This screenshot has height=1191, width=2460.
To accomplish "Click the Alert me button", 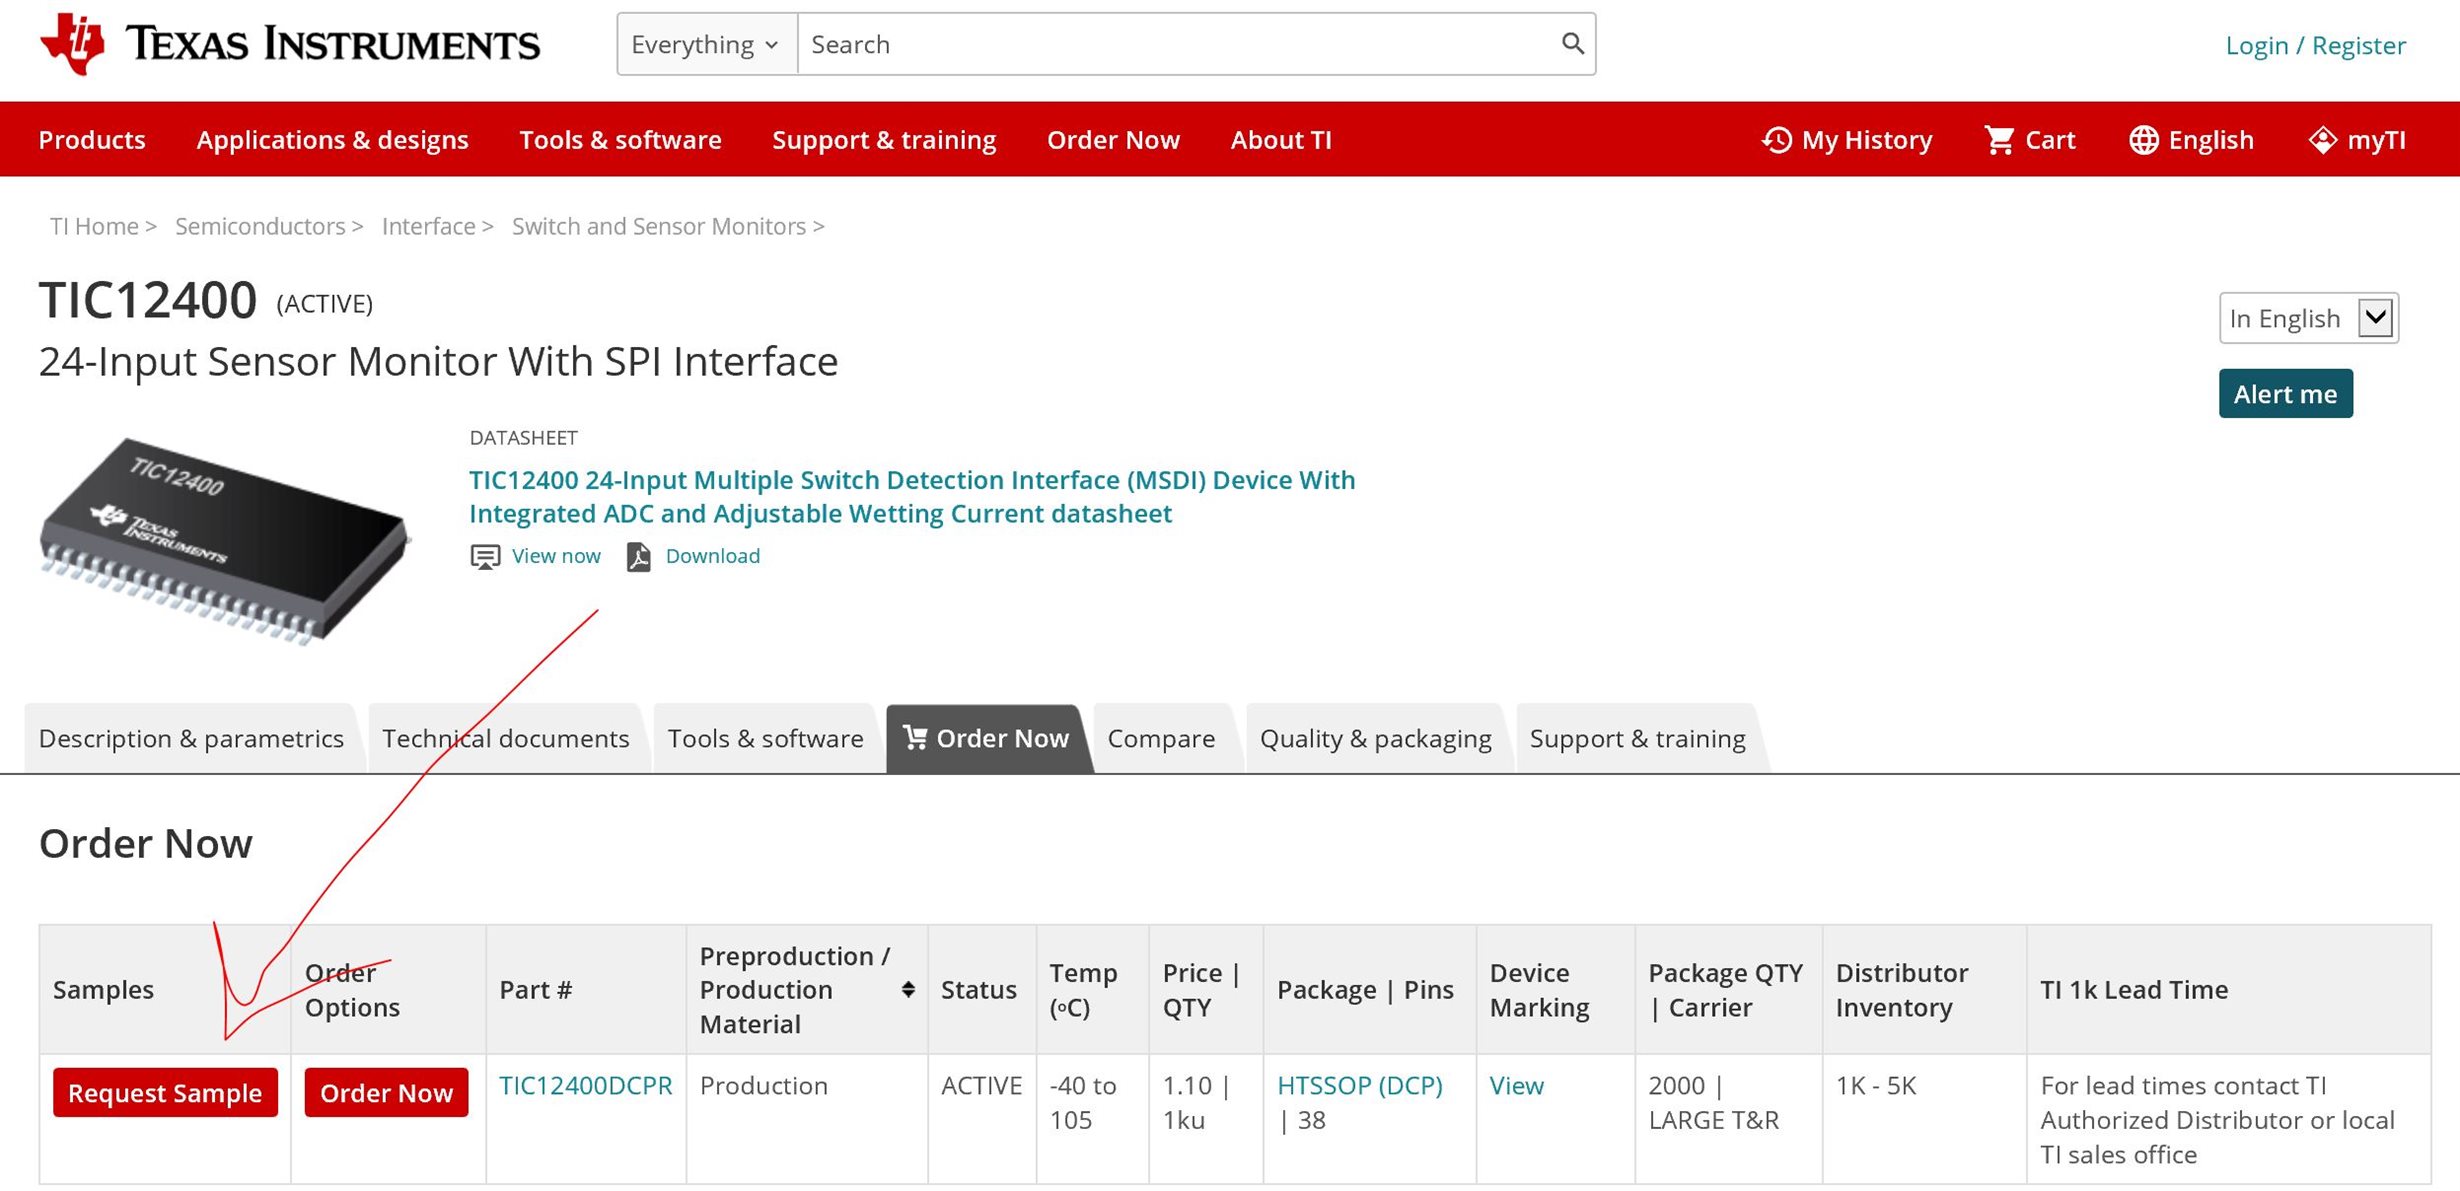I will [2285, 394].
